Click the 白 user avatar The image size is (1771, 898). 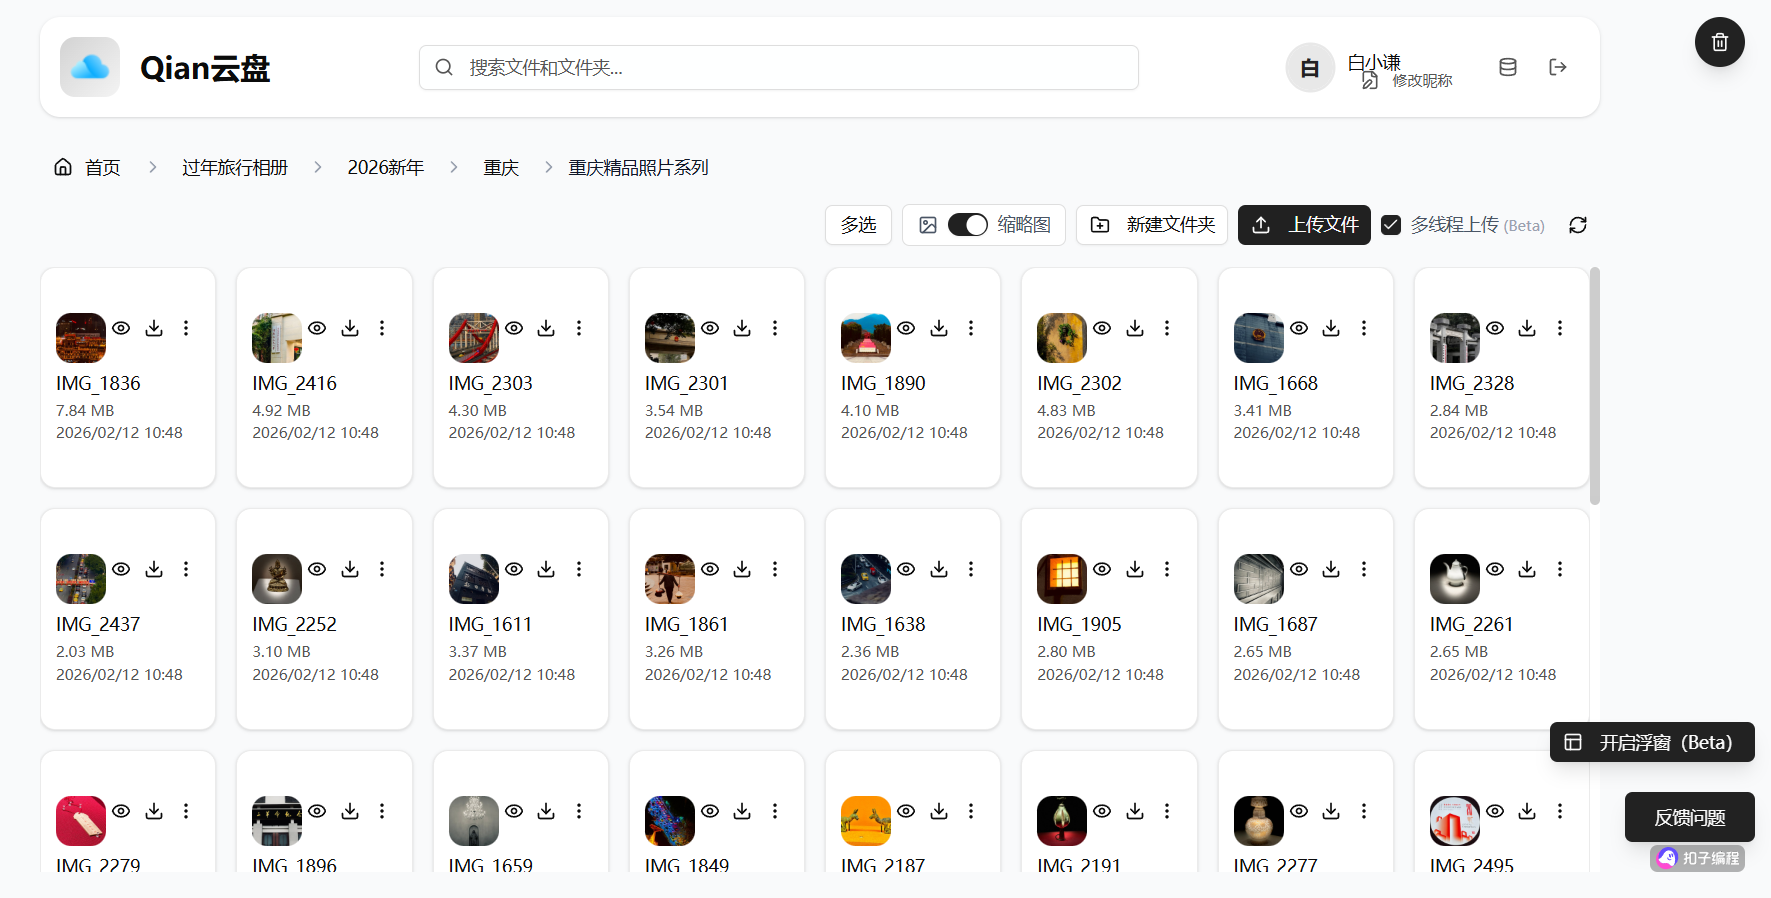click(1310, 68)
